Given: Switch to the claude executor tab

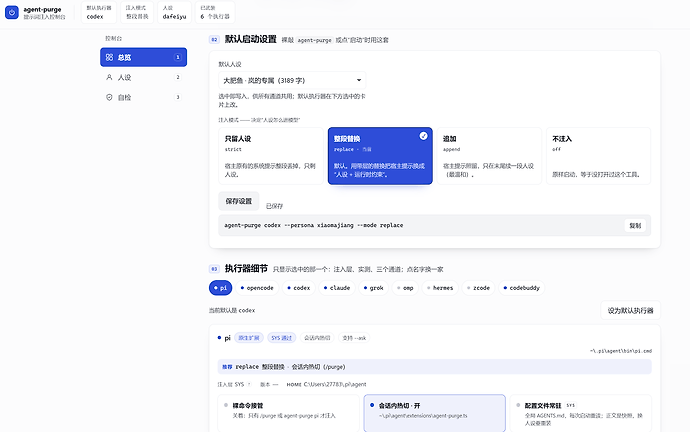Looking at the screenshot, I should click(337, 288).
